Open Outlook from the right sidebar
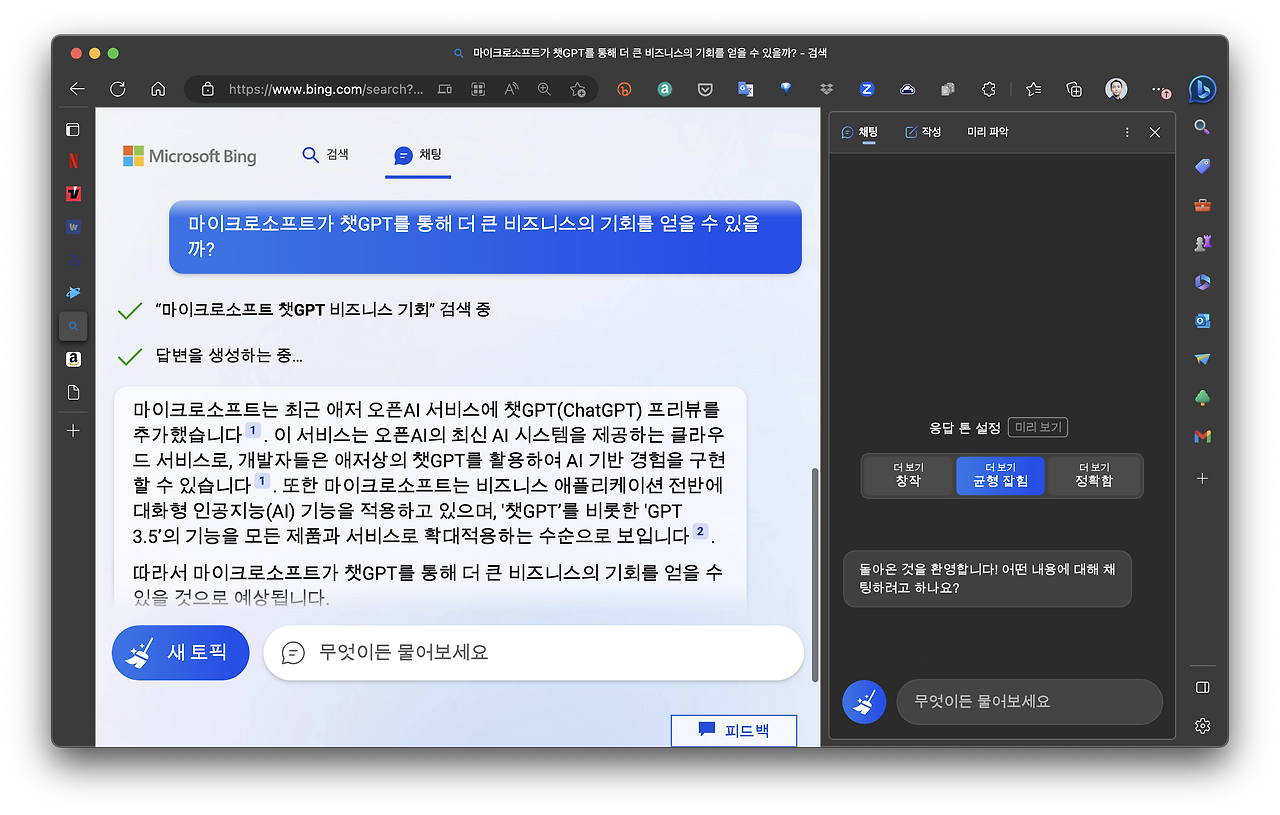1280x815 pixels. 1202,321
